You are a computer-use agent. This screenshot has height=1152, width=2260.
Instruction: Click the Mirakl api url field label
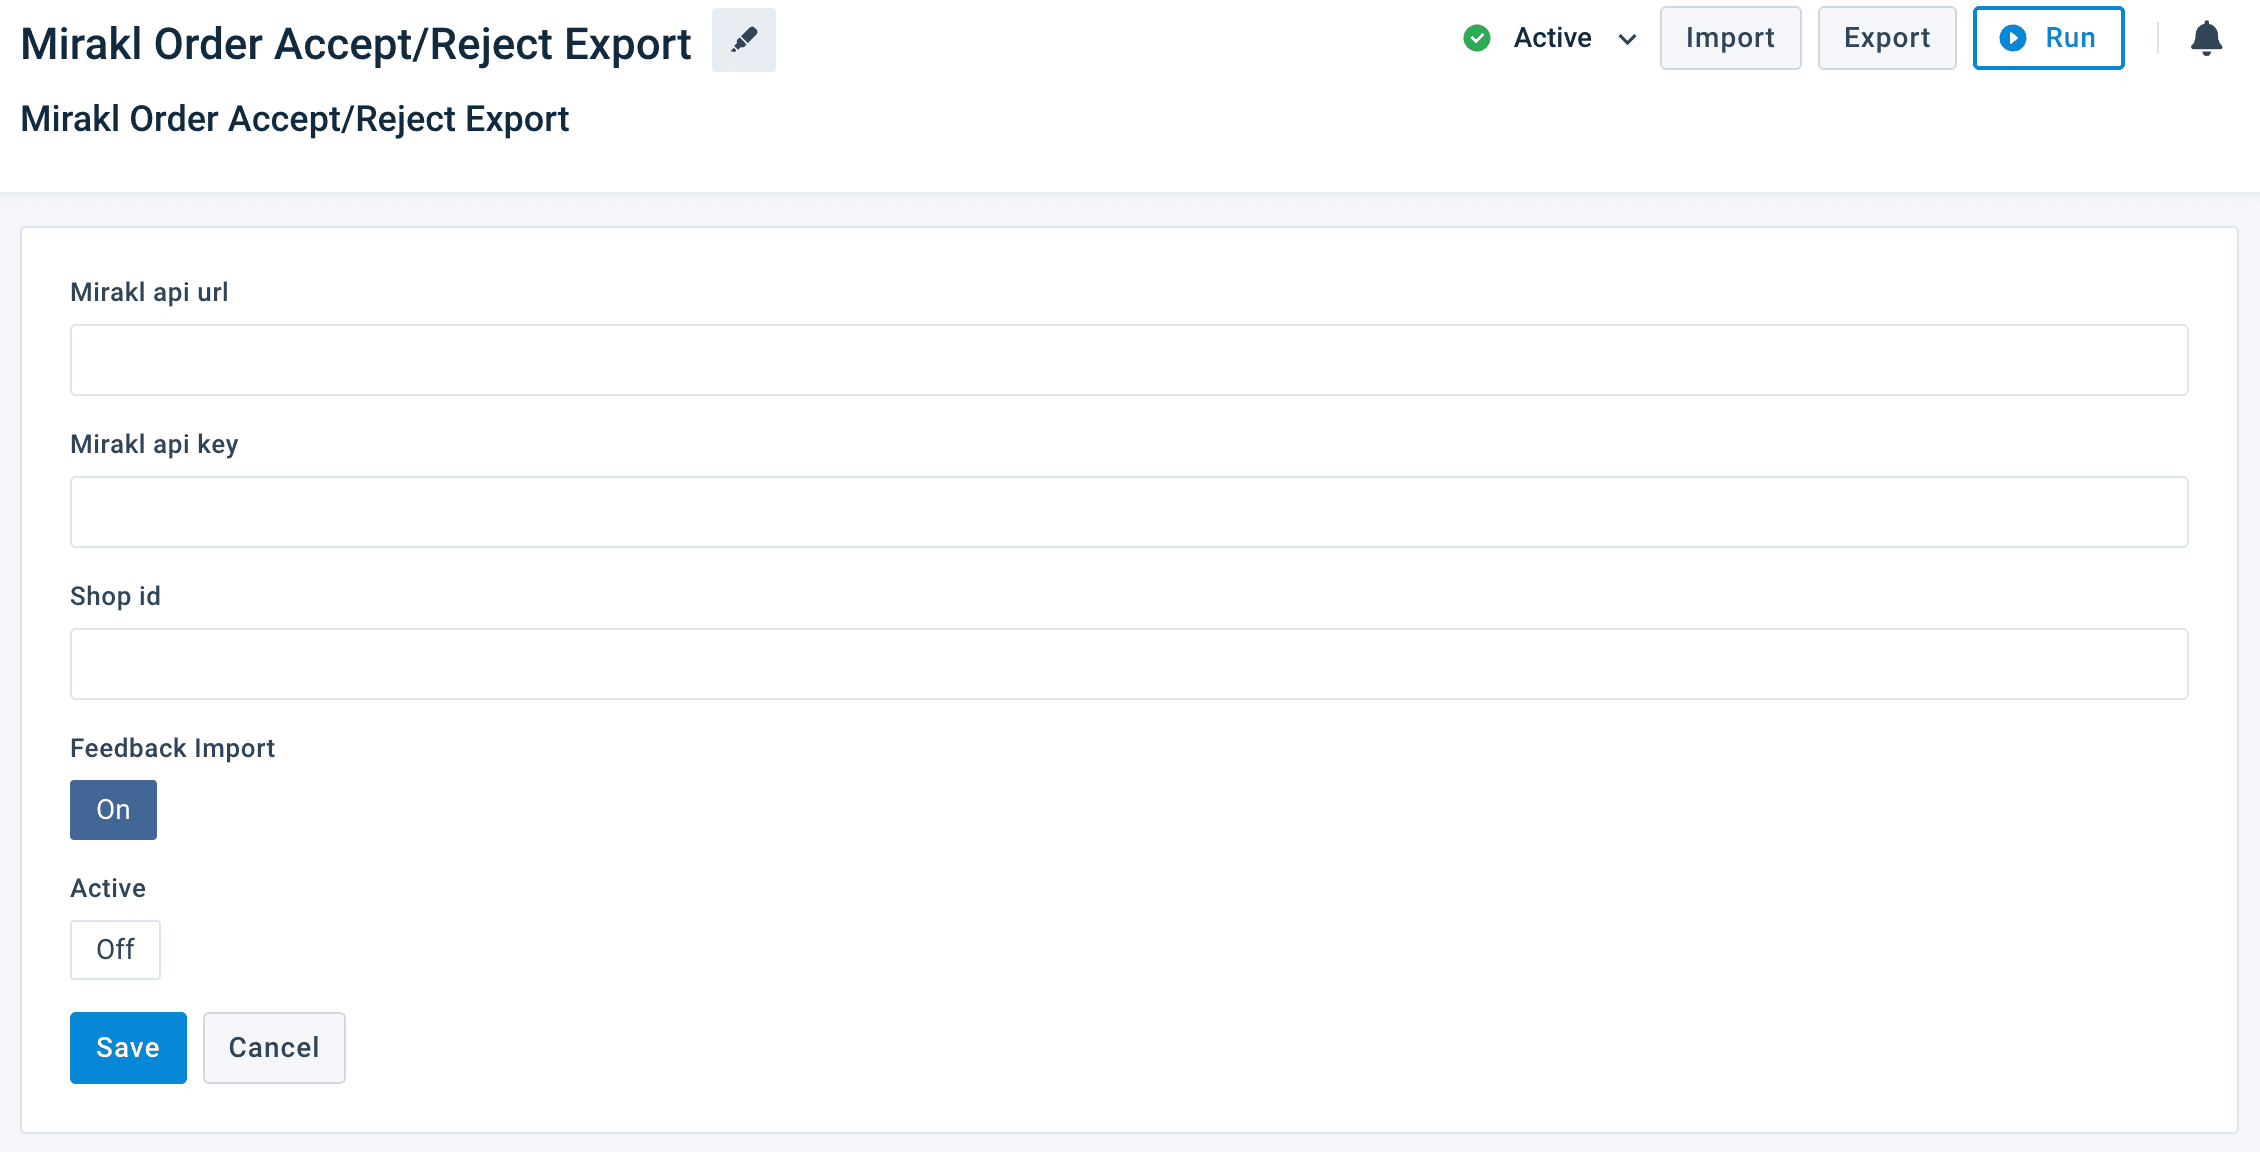pos(149,292)
